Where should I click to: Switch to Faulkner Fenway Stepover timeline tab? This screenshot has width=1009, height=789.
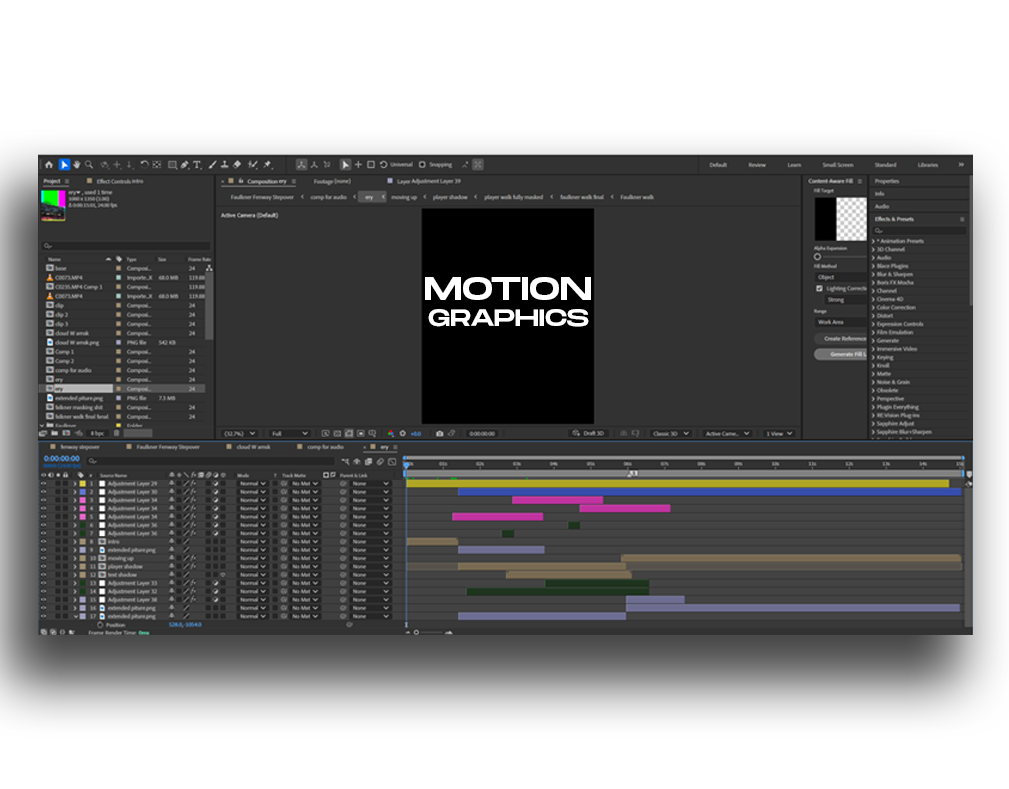[168, 447]
